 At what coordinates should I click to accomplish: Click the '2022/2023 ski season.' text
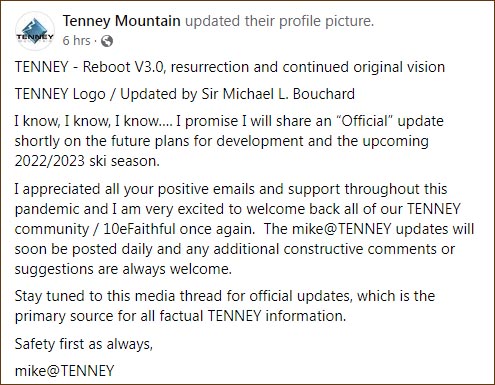(x=87, y=161)
